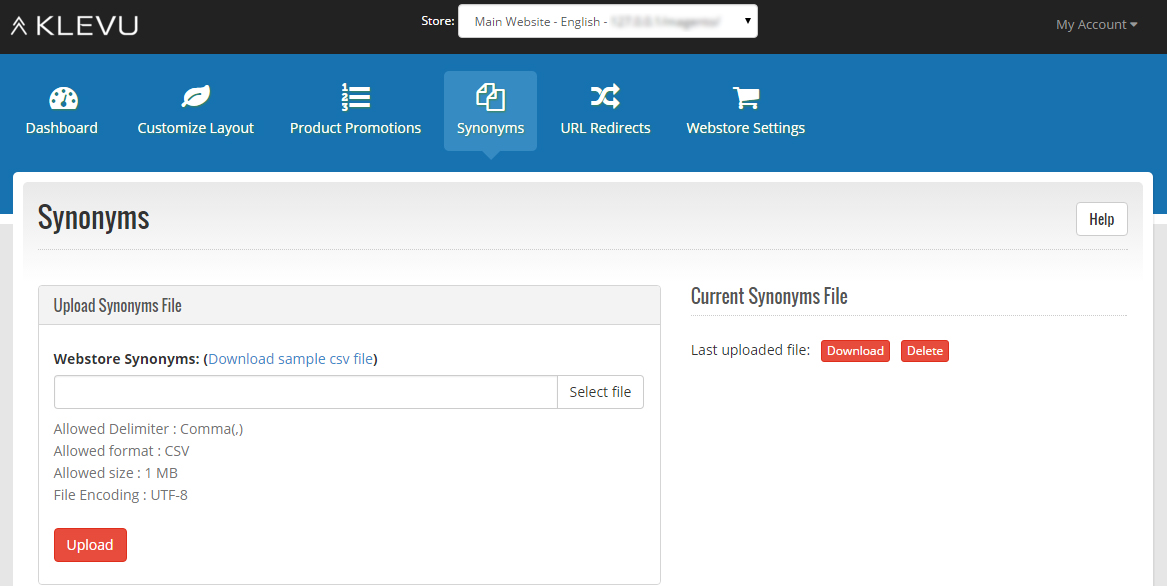
Task: Click the Product Promotions numbered-list icon
Action: pyautogui.click(x=356, y=97)
